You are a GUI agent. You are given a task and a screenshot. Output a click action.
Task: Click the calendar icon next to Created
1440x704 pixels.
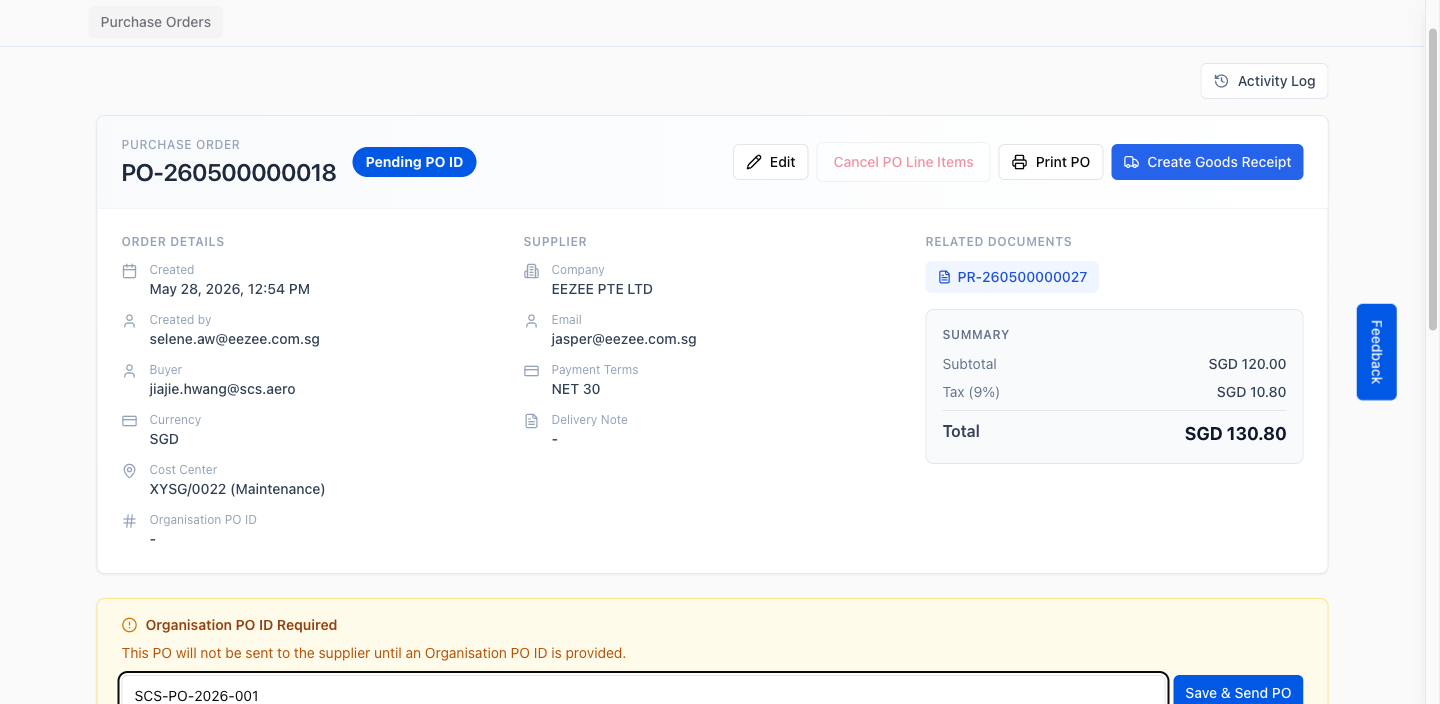[x=129, y=271]
